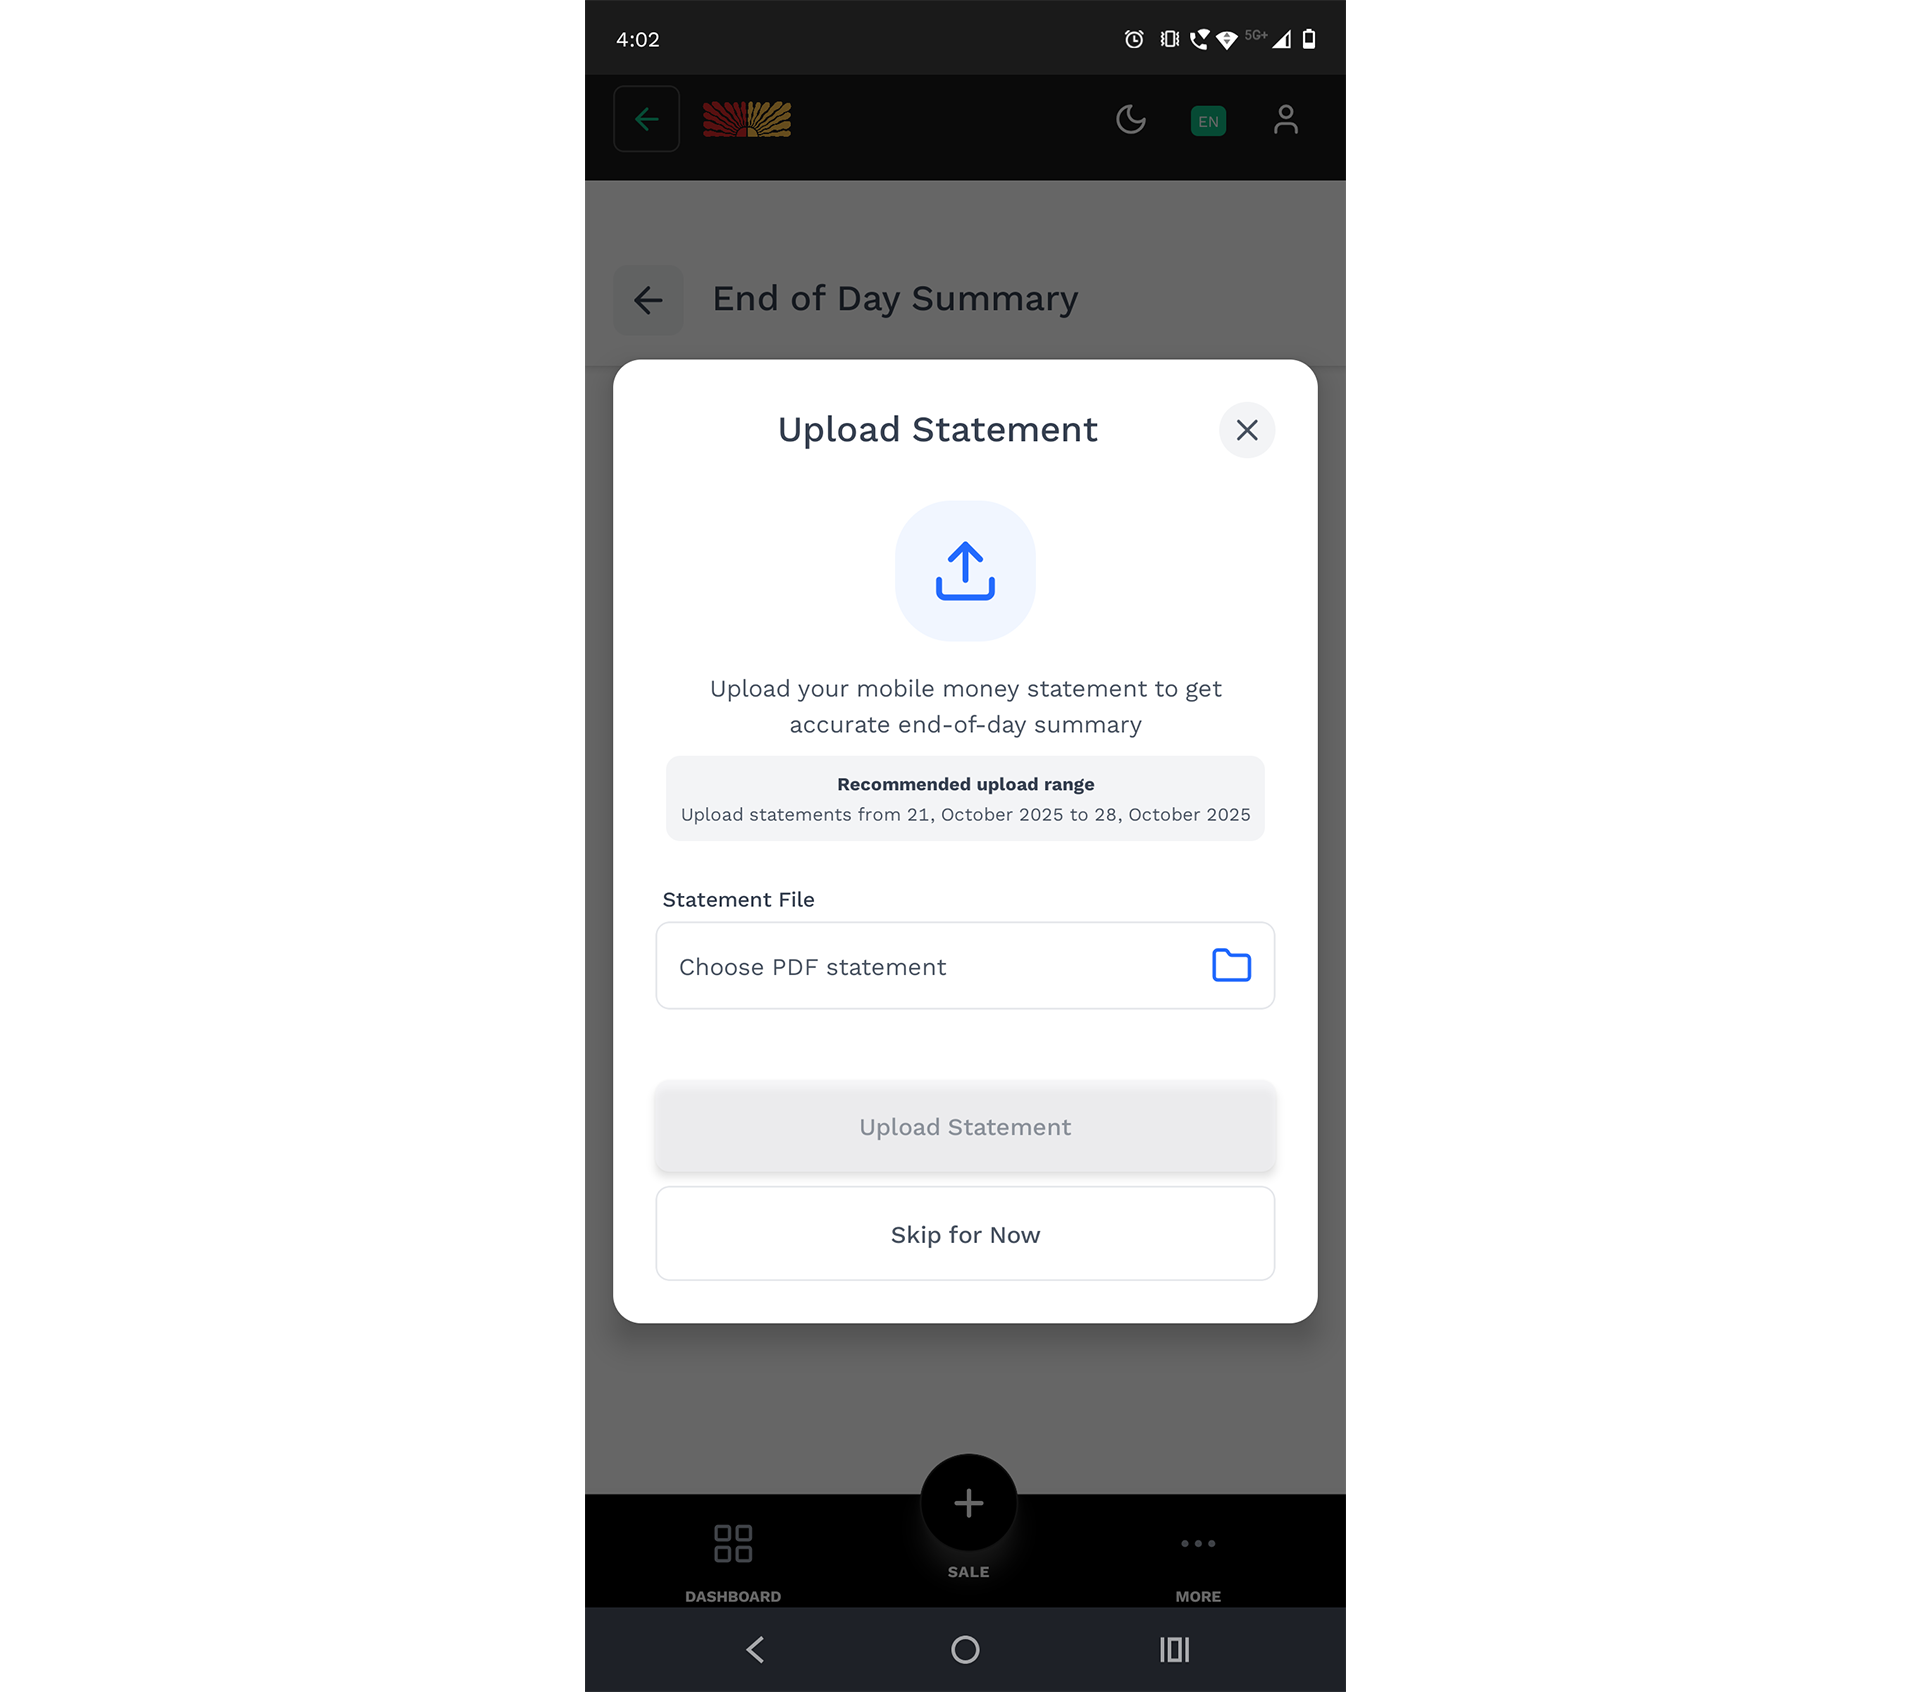Screen dimensions: 1932x1692
Task: Toggle dark mode moon icon
Action: click(x=1131, y=120)
